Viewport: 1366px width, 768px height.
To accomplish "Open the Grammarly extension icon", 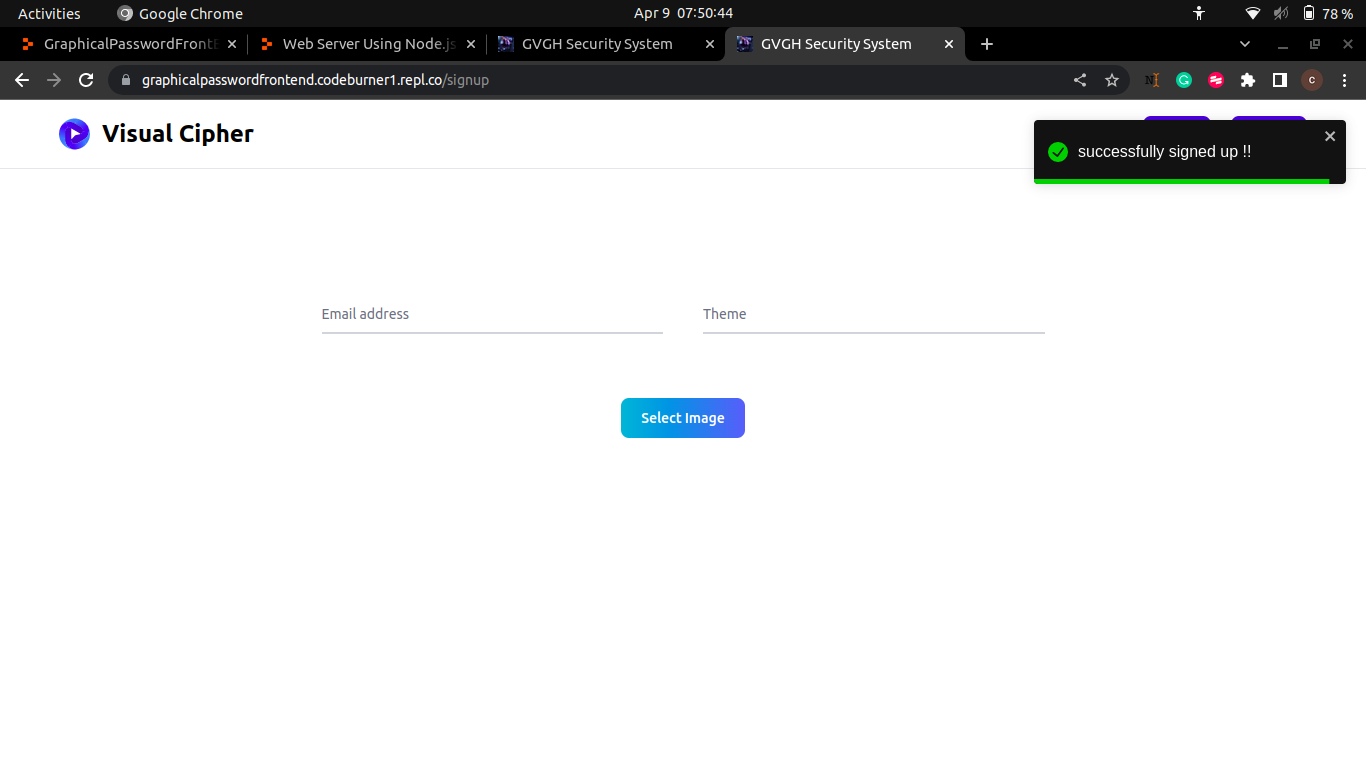I will click(x=1184, y=80).
